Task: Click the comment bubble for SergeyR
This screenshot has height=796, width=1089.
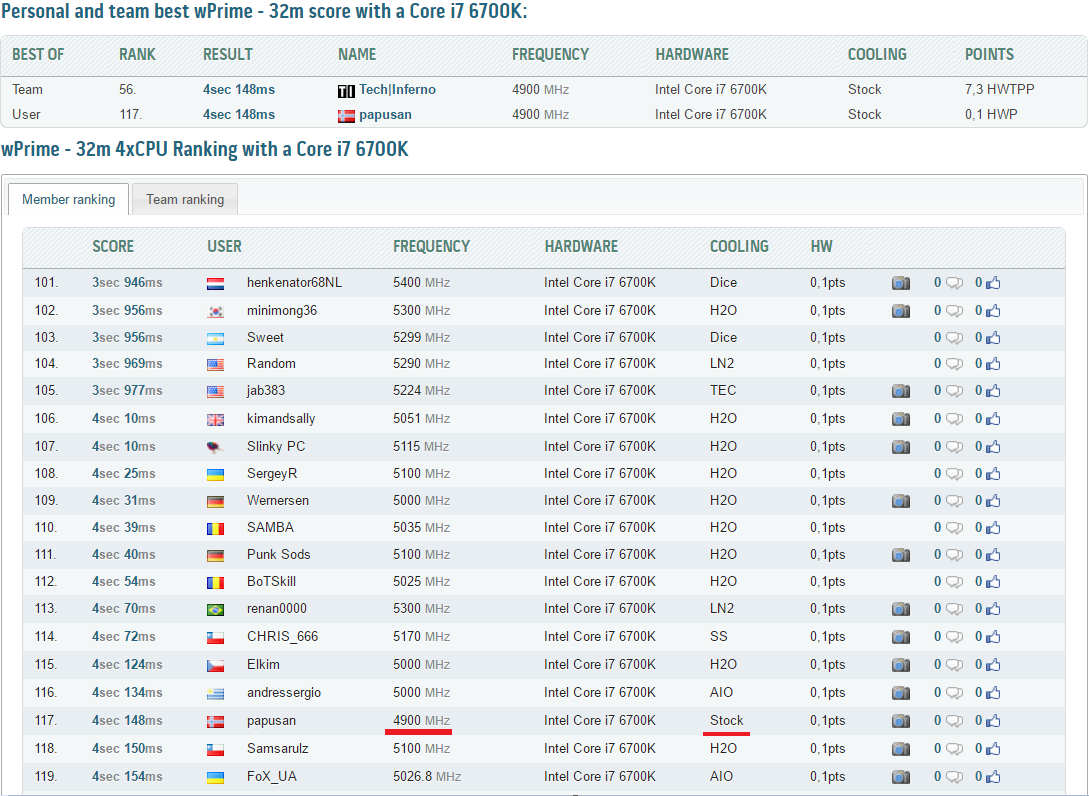Action: click(954, 474)
